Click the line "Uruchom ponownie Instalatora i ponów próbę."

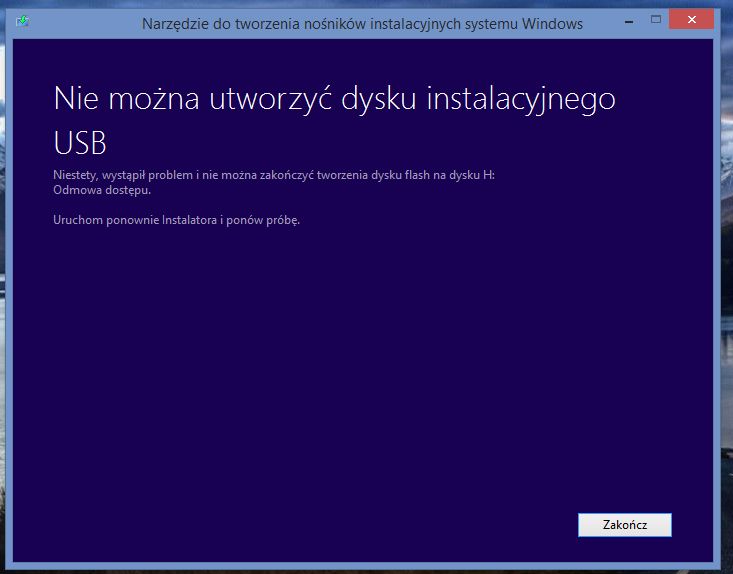click(x=177, y=220)
